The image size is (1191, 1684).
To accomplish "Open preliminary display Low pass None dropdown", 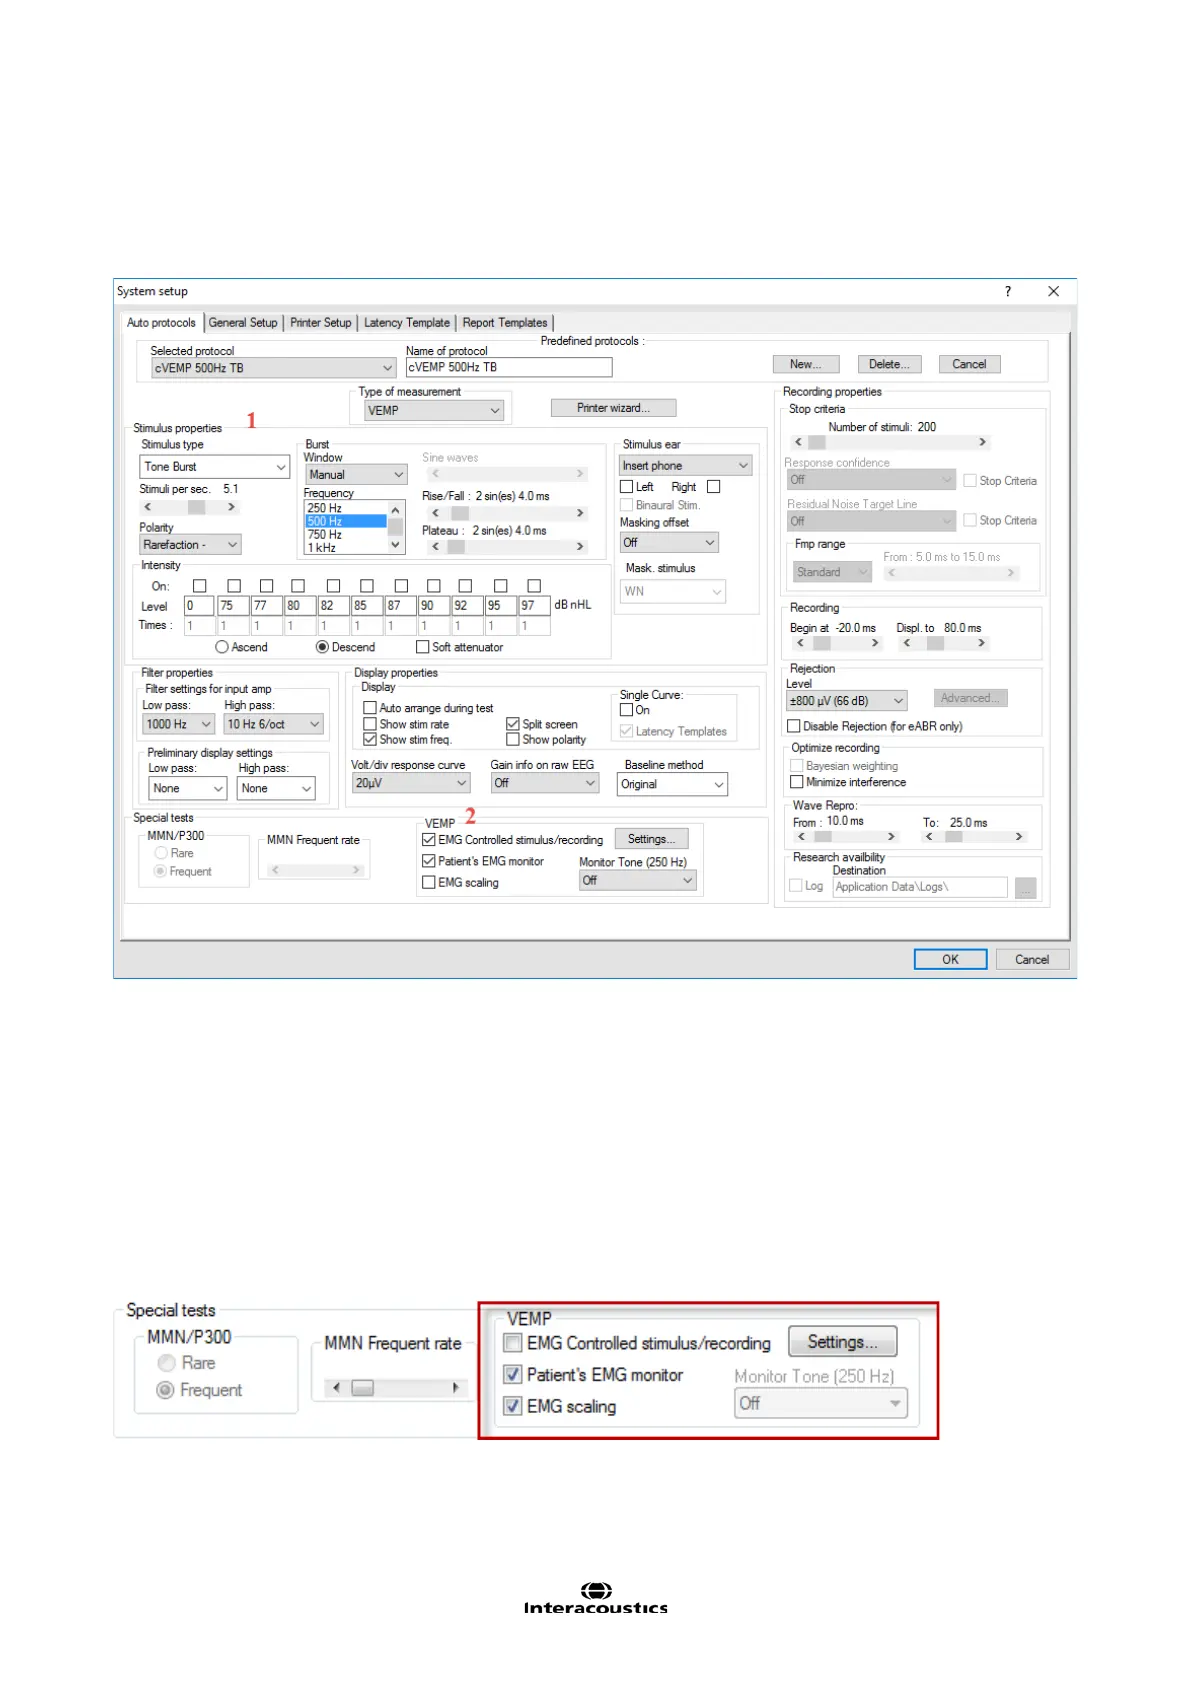I will click(x=188, y=789).
